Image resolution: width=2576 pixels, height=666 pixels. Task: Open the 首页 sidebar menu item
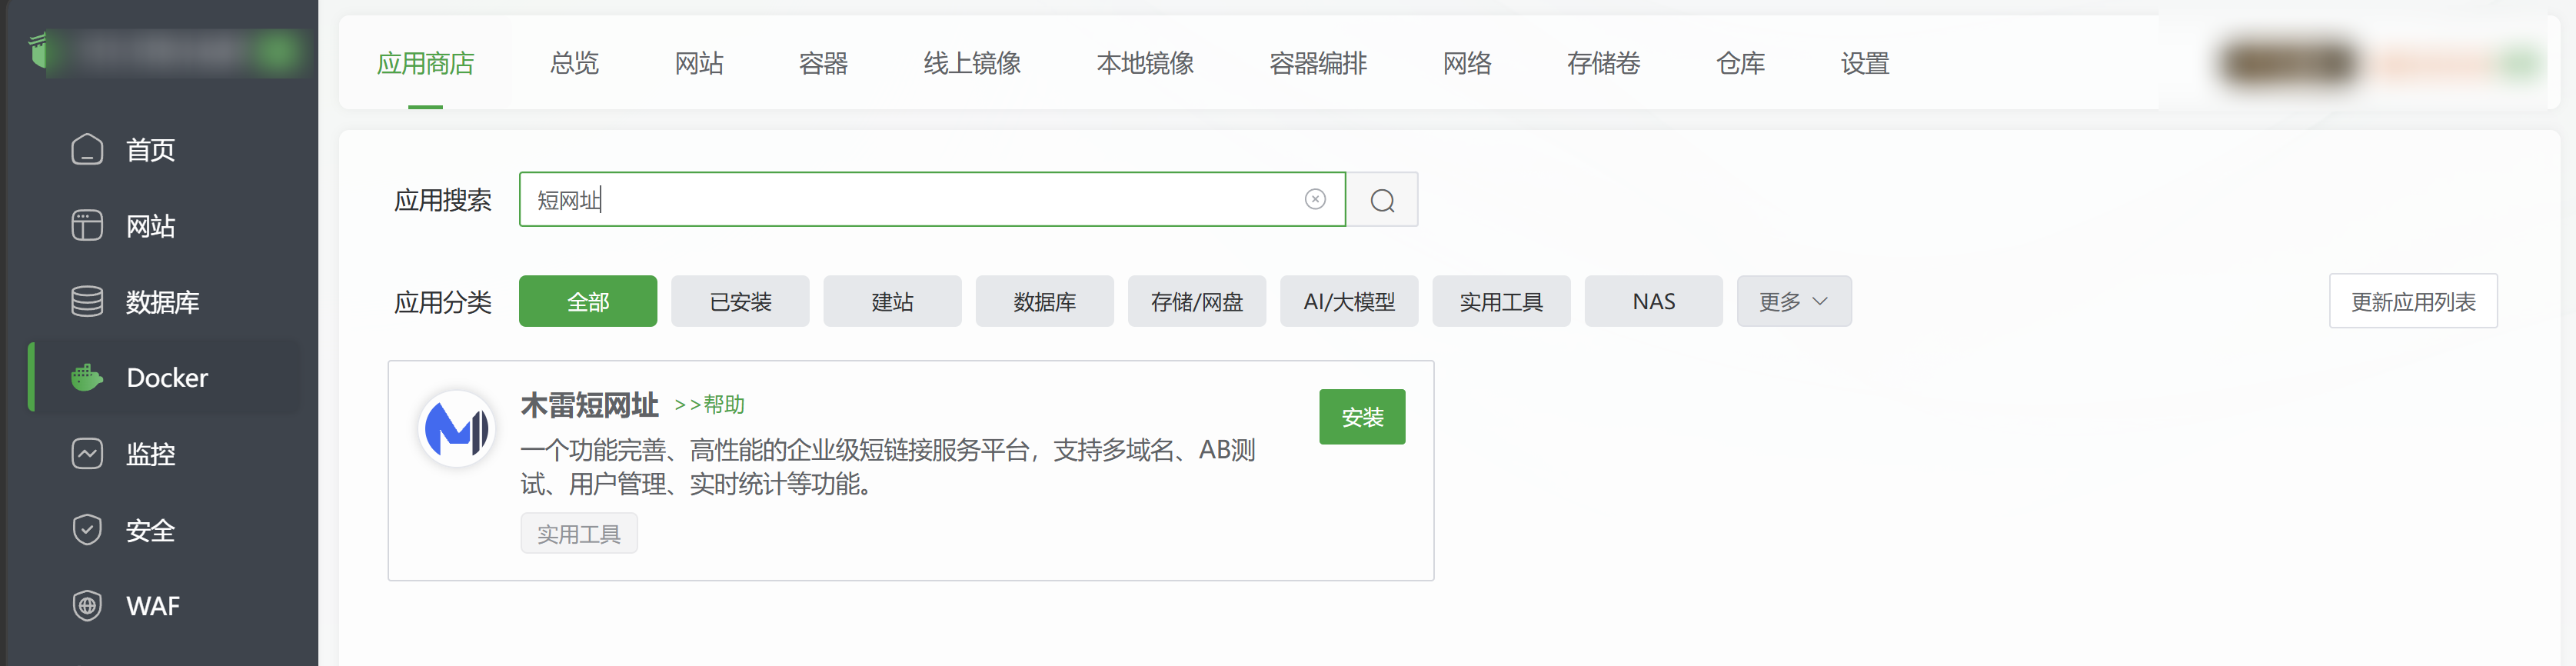pos(165,150)
